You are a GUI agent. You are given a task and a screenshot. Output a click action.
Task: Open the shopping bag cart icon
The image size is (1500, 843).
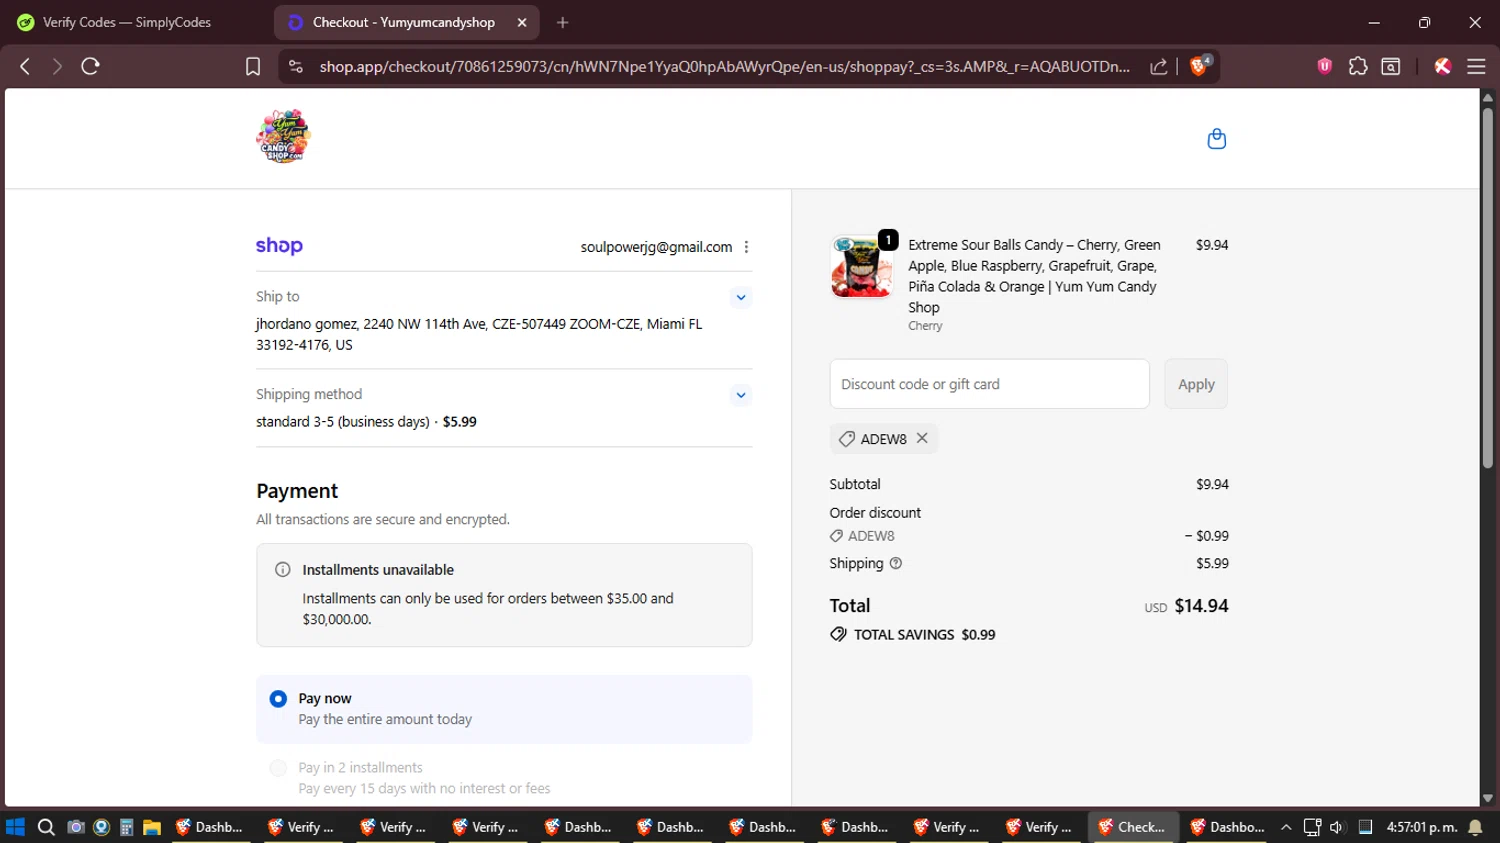(x=1216, y=139)
